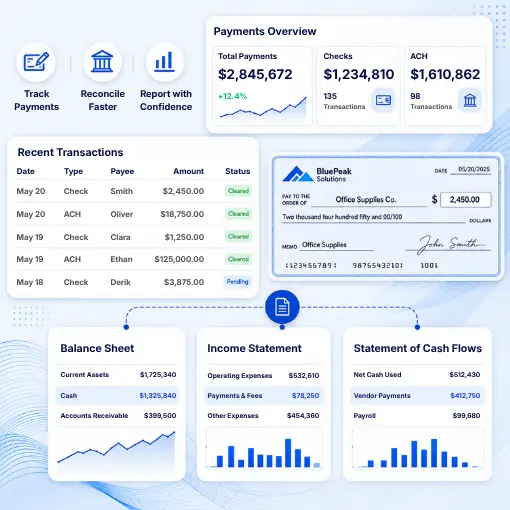
Task: Click the routing number 123456789 on check
Action: 311,266
